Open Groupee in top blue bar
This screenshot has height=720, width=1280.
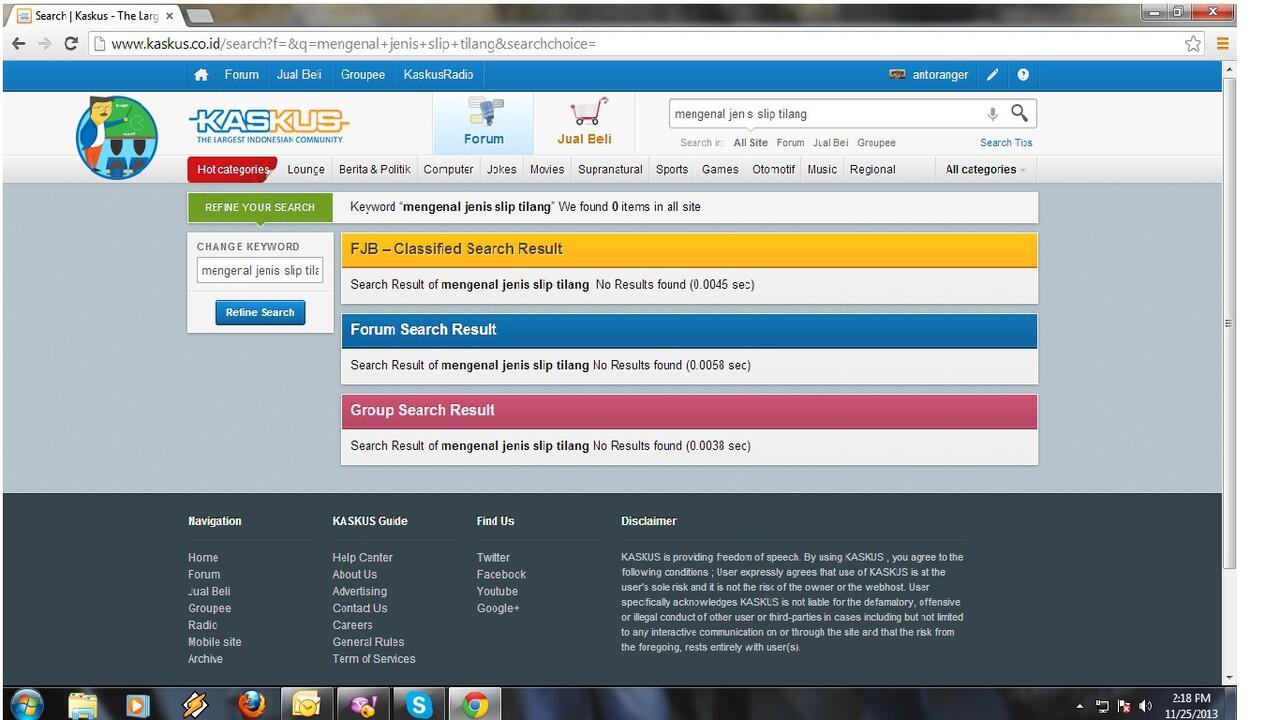click(363, 75)
